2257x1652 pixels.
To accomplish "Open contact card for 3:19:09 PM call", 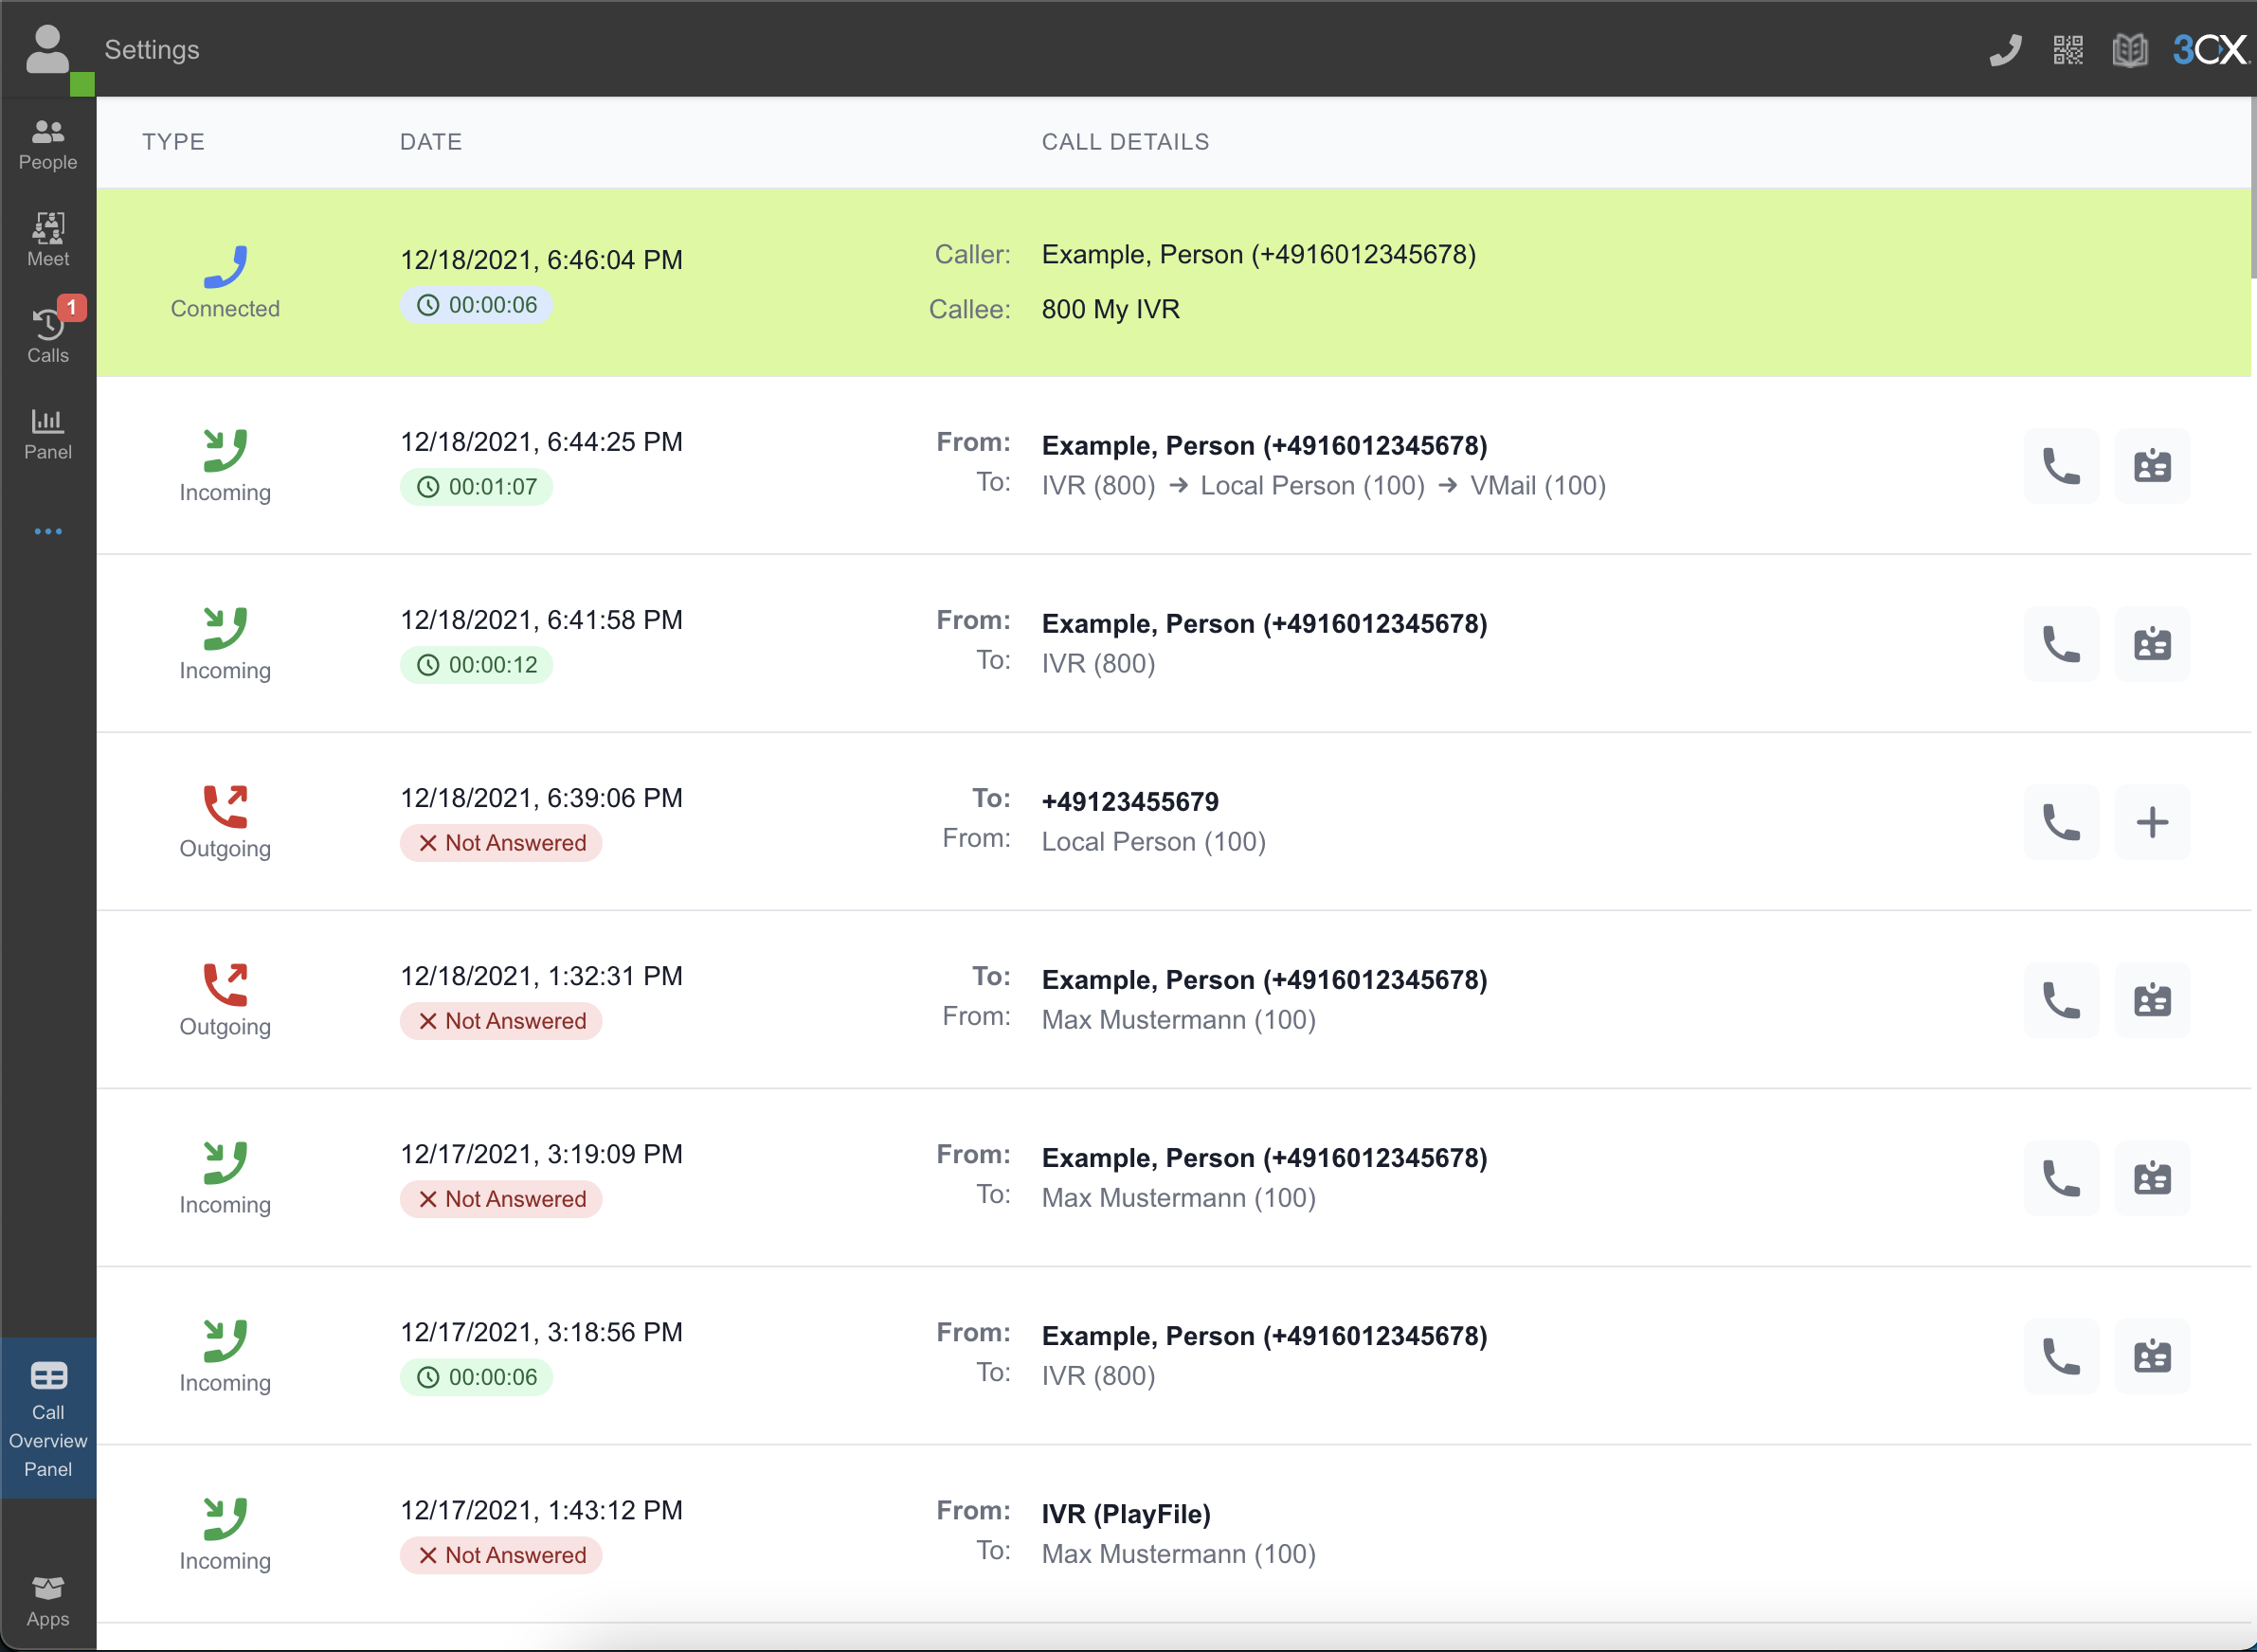I will click(2151, 1178).
